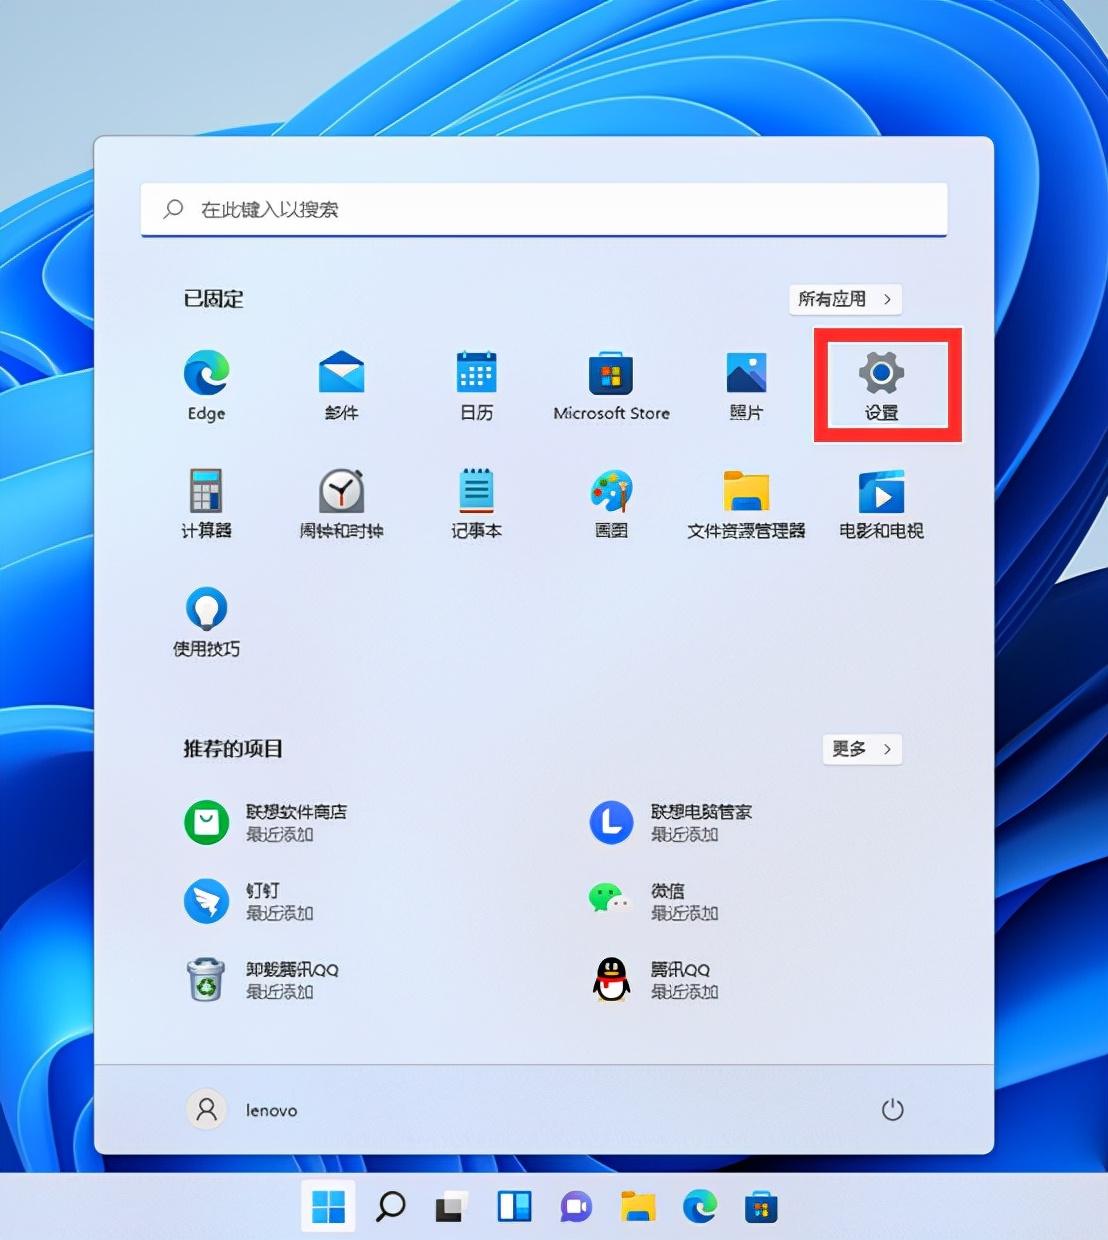
Task: Show 所有应用 all apps list
Action: (845, 299)
